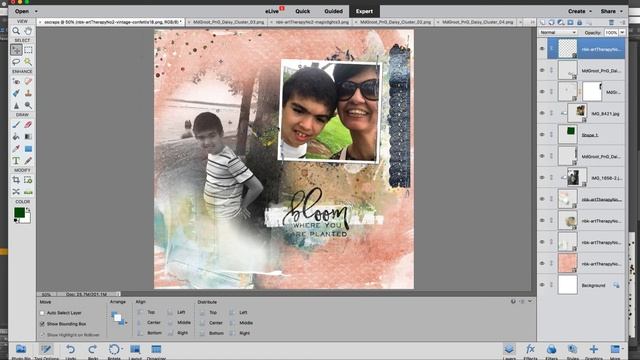Select the Red Eye Removal tool
Image resolution: width=640 pixels, height=360 pixels.
pos(16,82)
